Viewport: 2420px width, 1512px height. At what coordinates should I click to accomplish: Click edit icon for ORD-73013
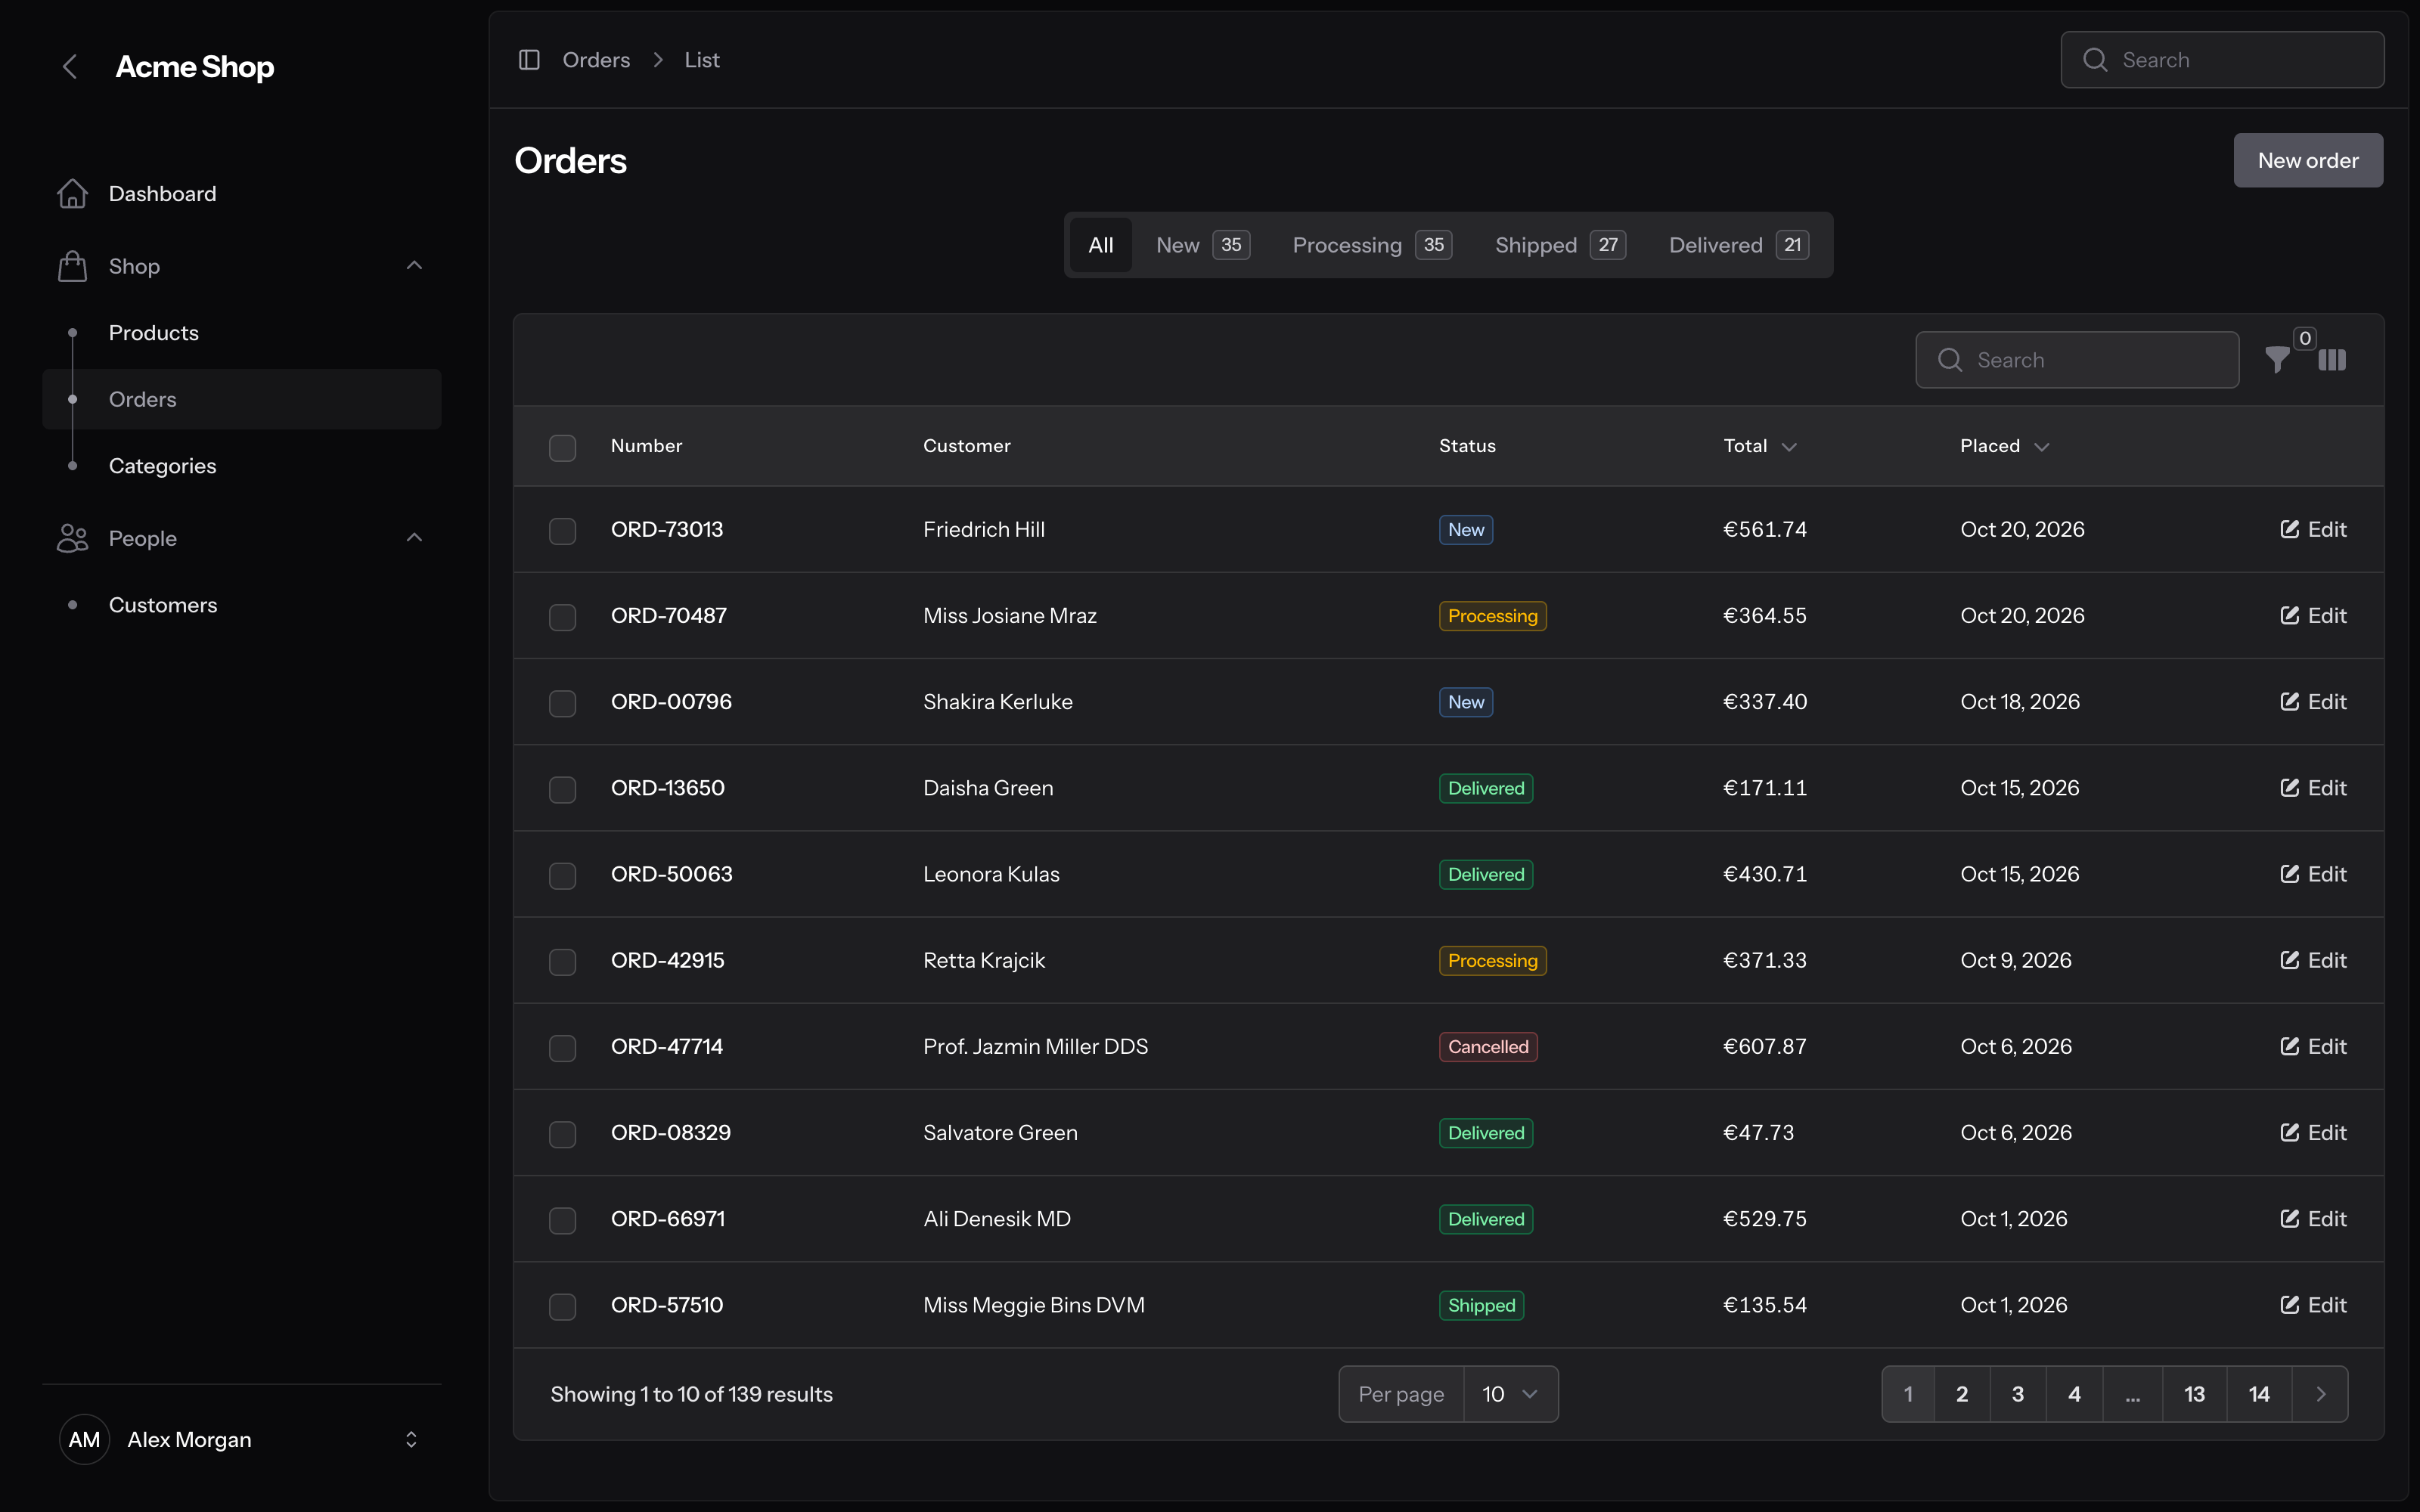coord(2290,529)
